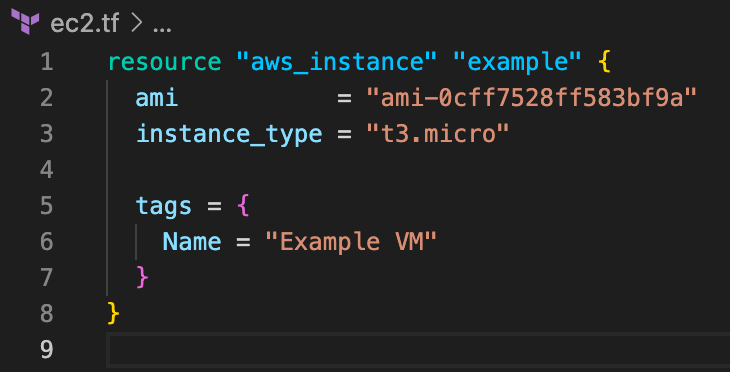Click the "example" resource name string
Viewport: 730px width, 372px height.
517,62
